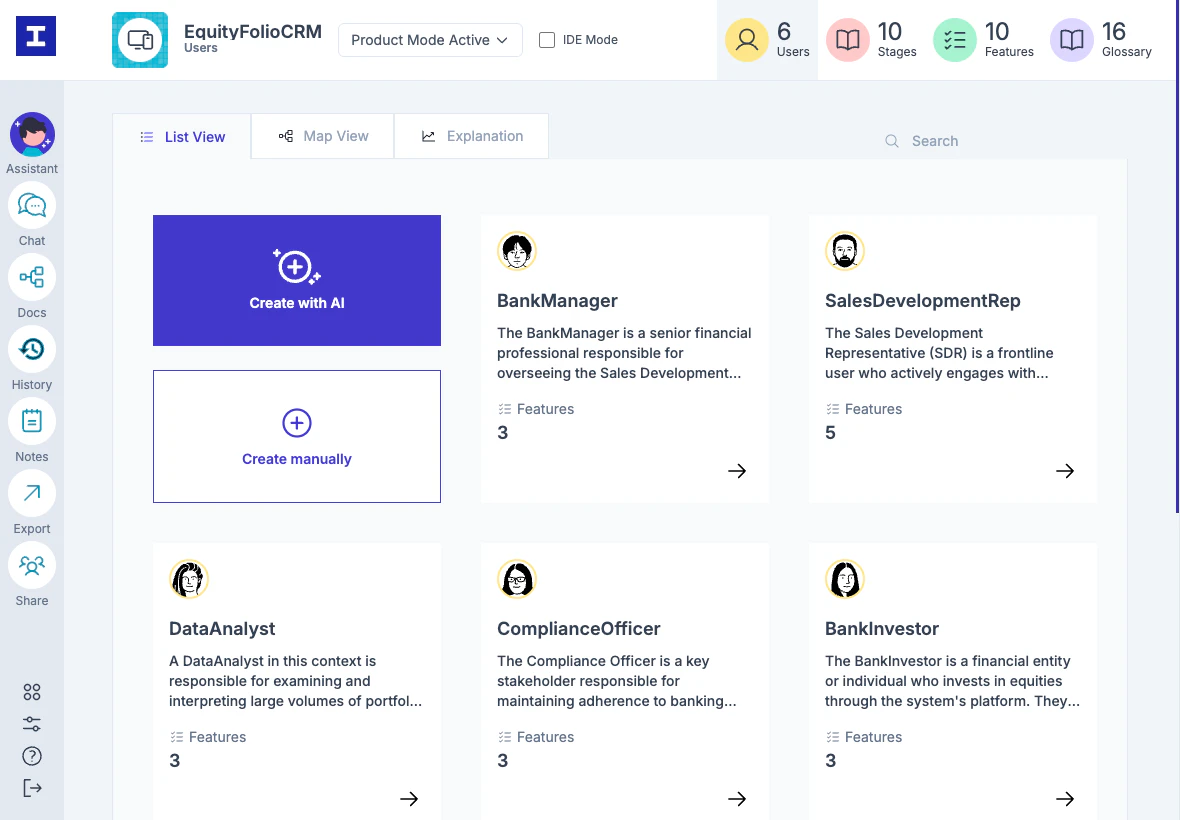Open settings sliders icon in lower sidebar

pyautogui.click(x=31, y=724)
